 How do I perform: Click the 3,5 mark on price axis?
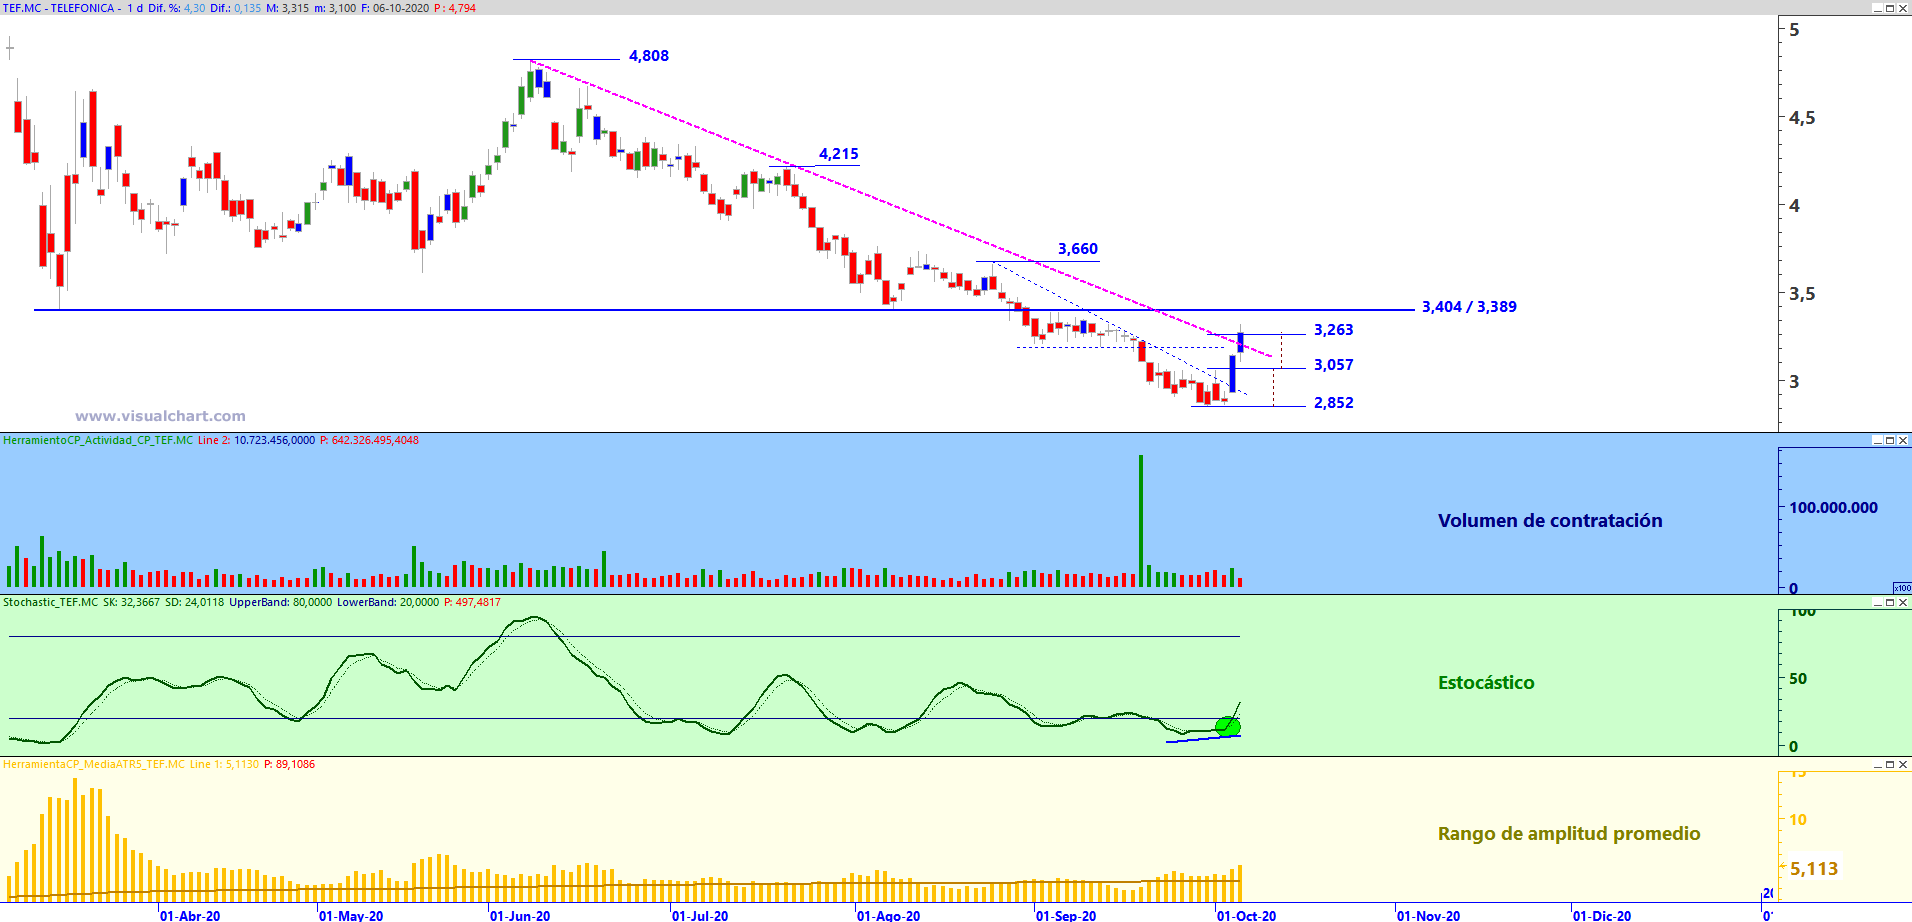click(1802, 294)
